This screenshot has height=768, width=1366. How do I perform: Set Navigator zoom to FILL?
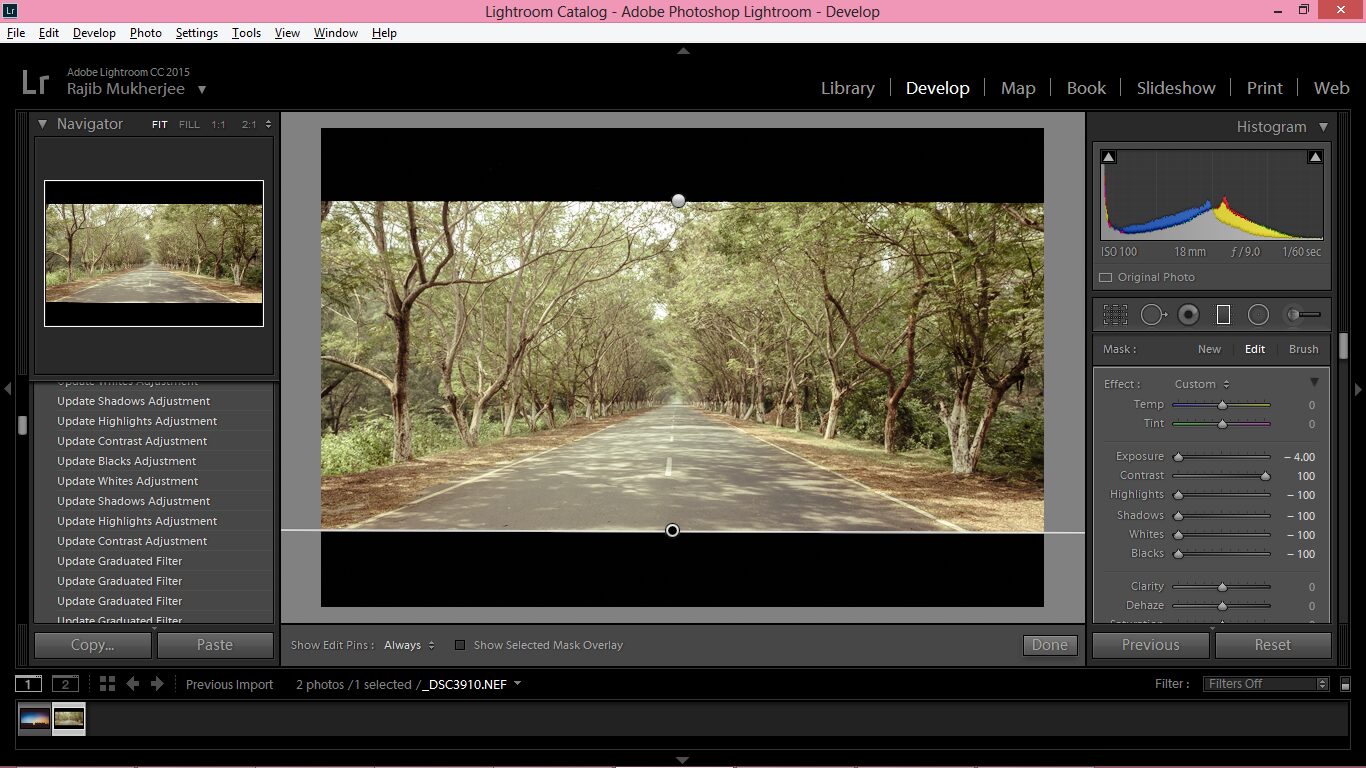coord(189,125)
